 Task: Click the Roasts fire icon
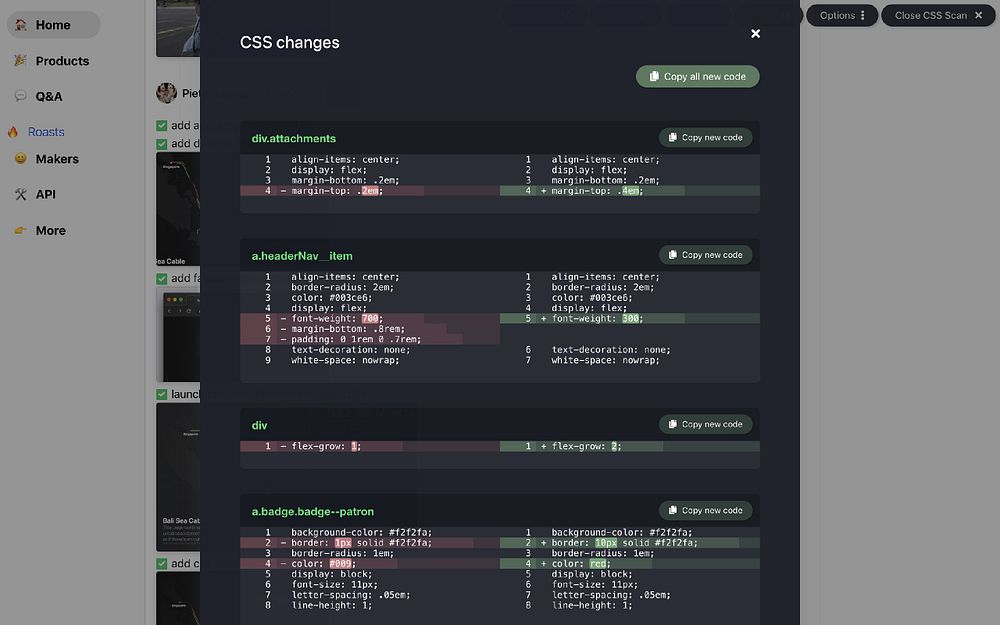click(x=13, y=132)
